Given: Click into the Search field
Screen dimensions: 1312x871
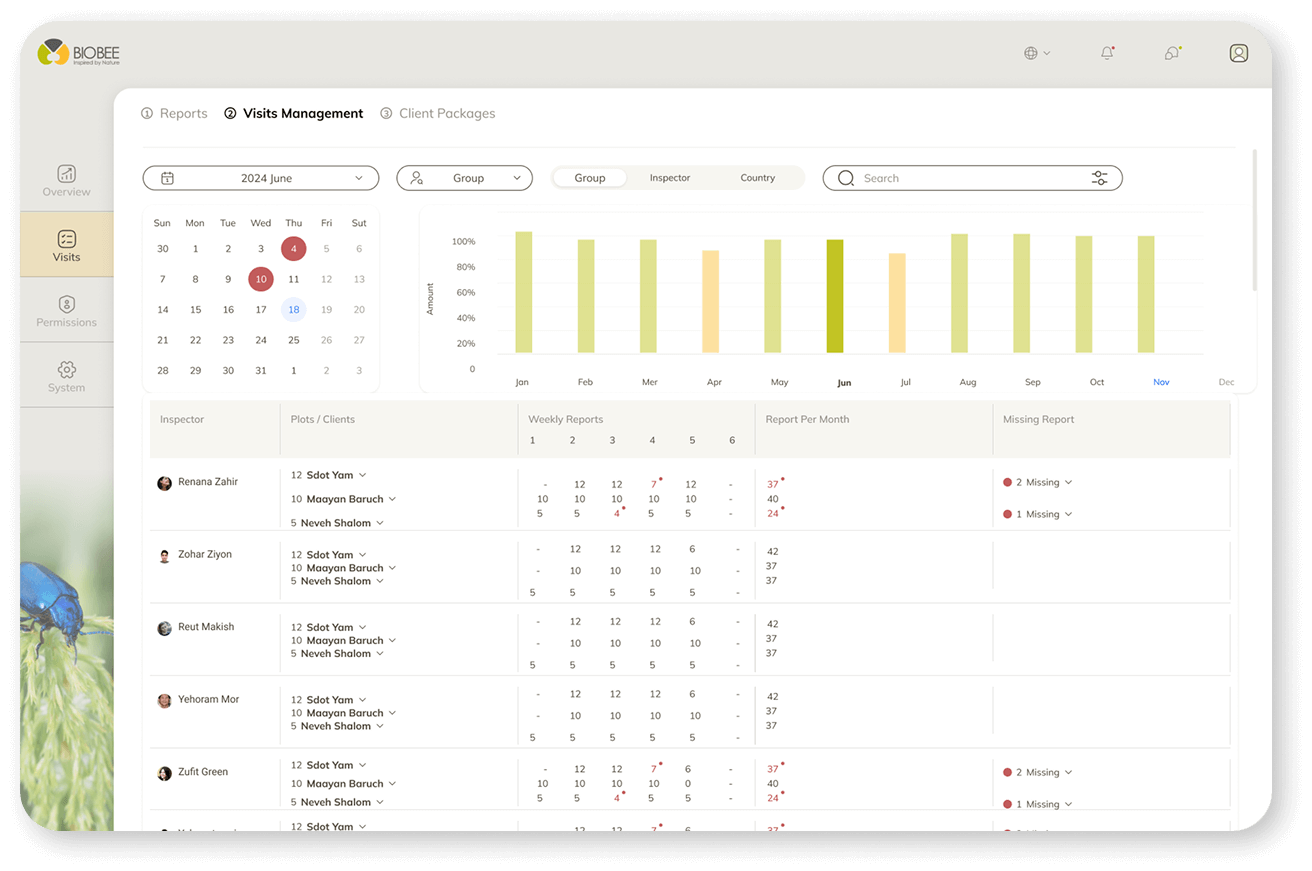Looking at the screenshot, I should 960,178.
